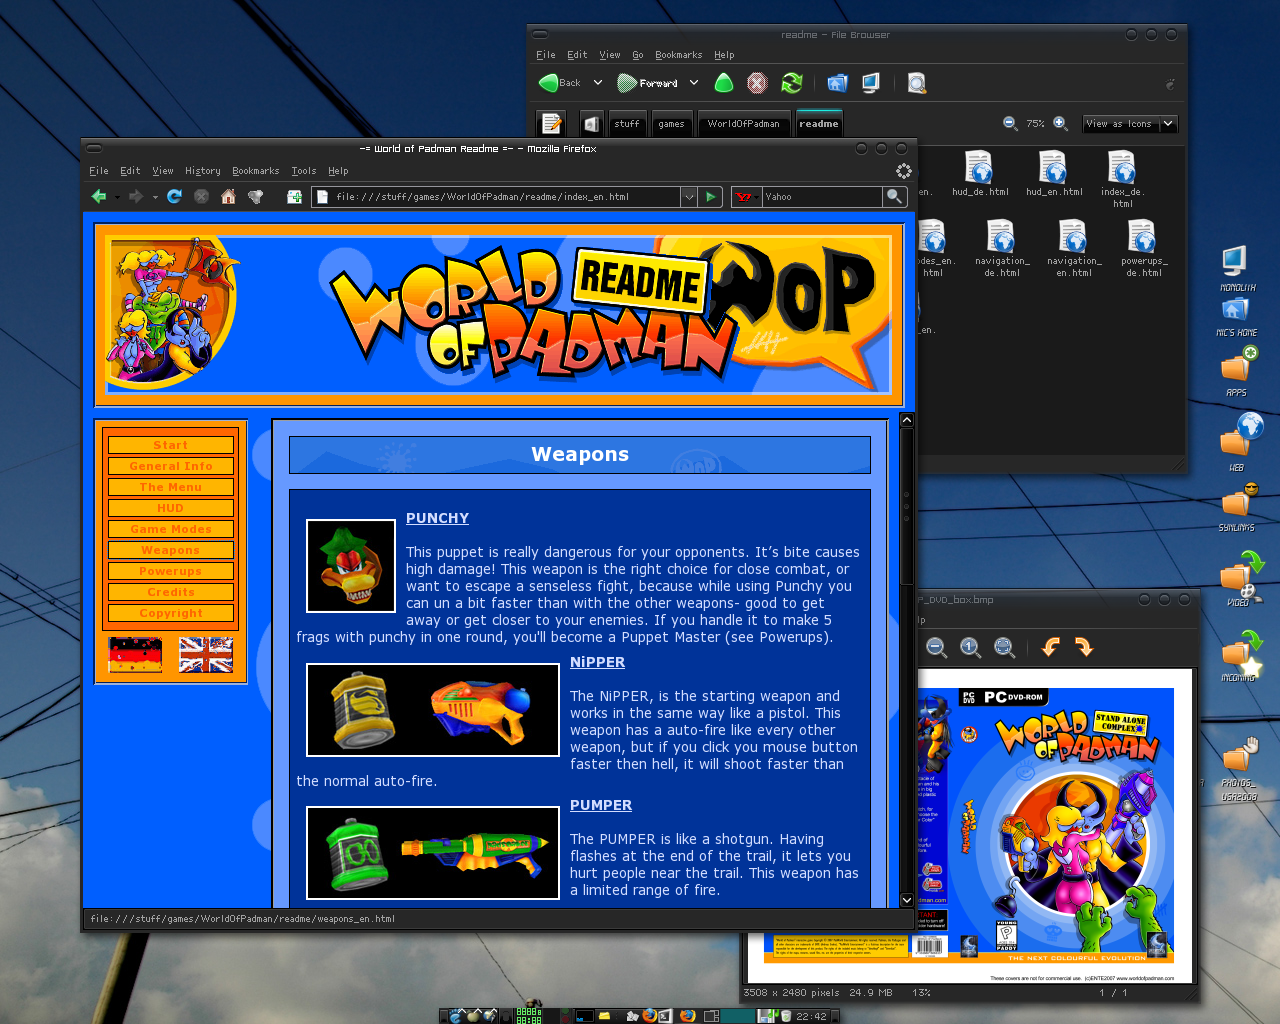Select 'games' in the path bar
The width and height of the screenshot is (1280, 1024).
pyautogui.click(x=671, y=123)
